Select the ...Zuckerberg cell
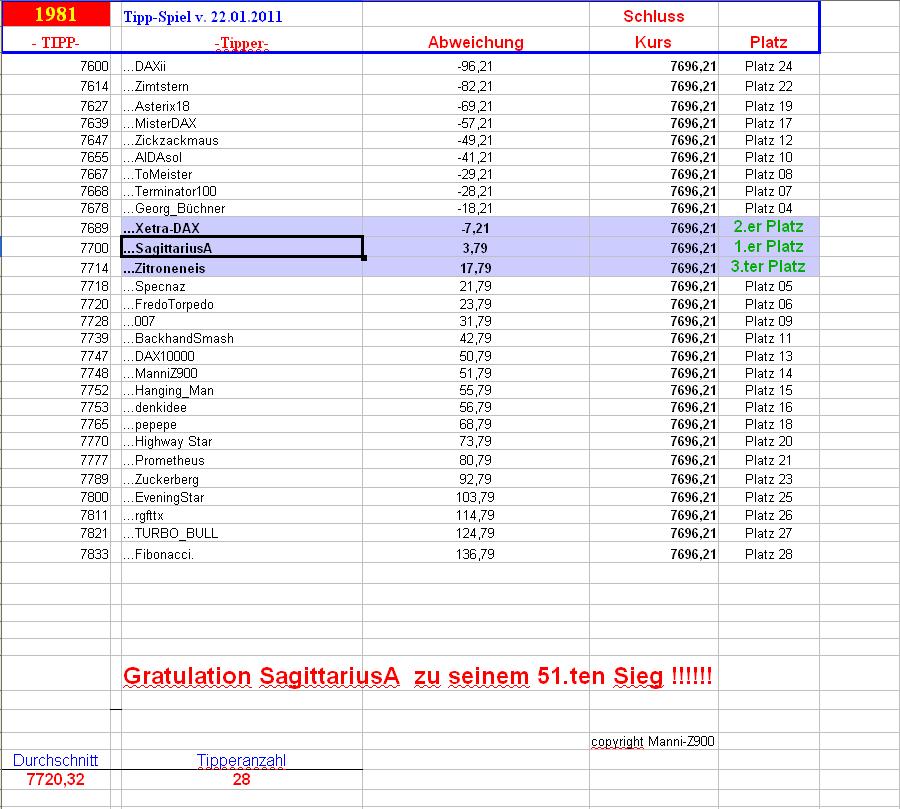 [242, 479]
